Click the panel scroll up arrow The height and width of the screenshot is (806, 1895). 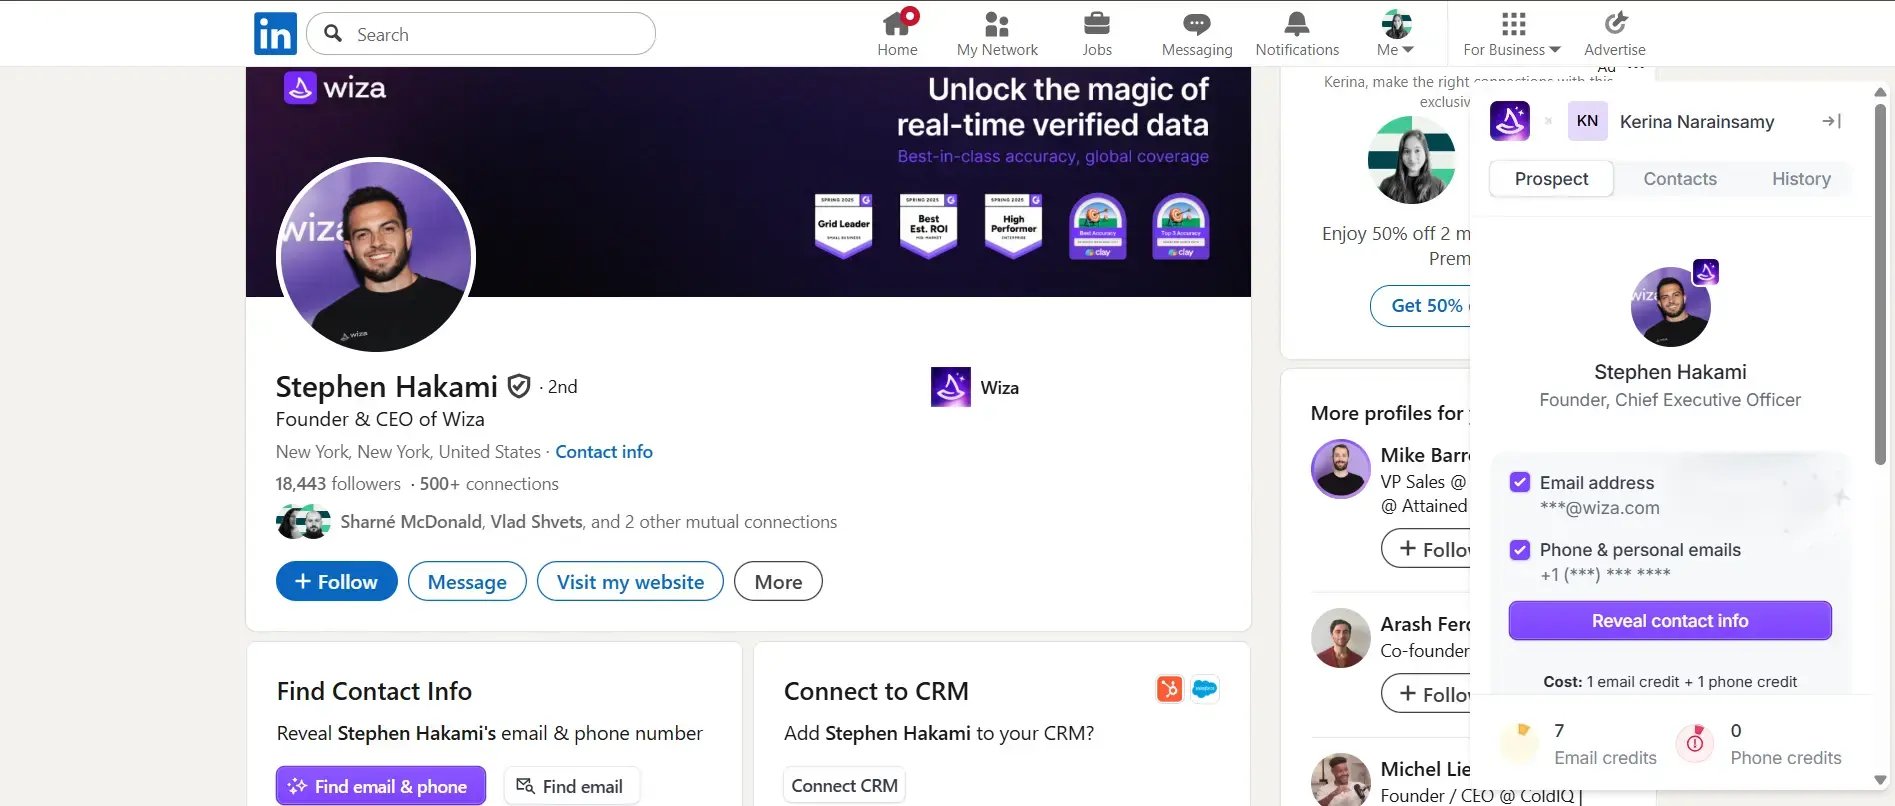click(1880, 92)
